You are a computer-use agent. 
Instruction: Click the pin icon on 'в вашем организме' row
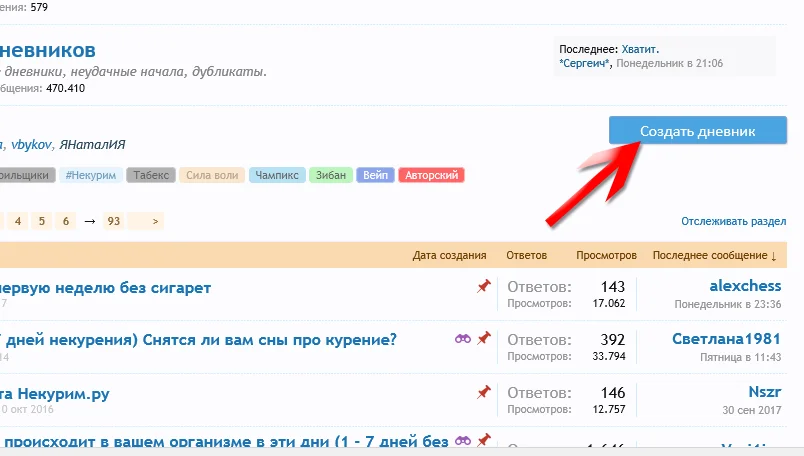(x=484, y=440)
